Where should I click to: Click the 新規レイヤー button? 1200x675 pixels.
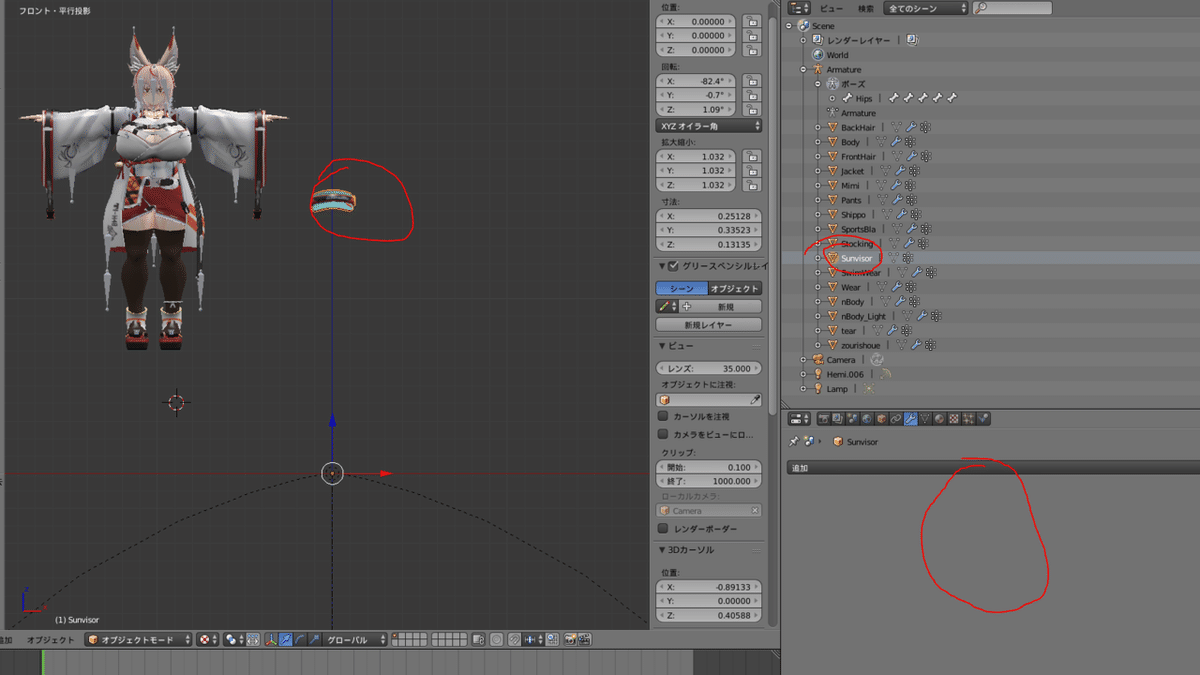pos(709,325)
